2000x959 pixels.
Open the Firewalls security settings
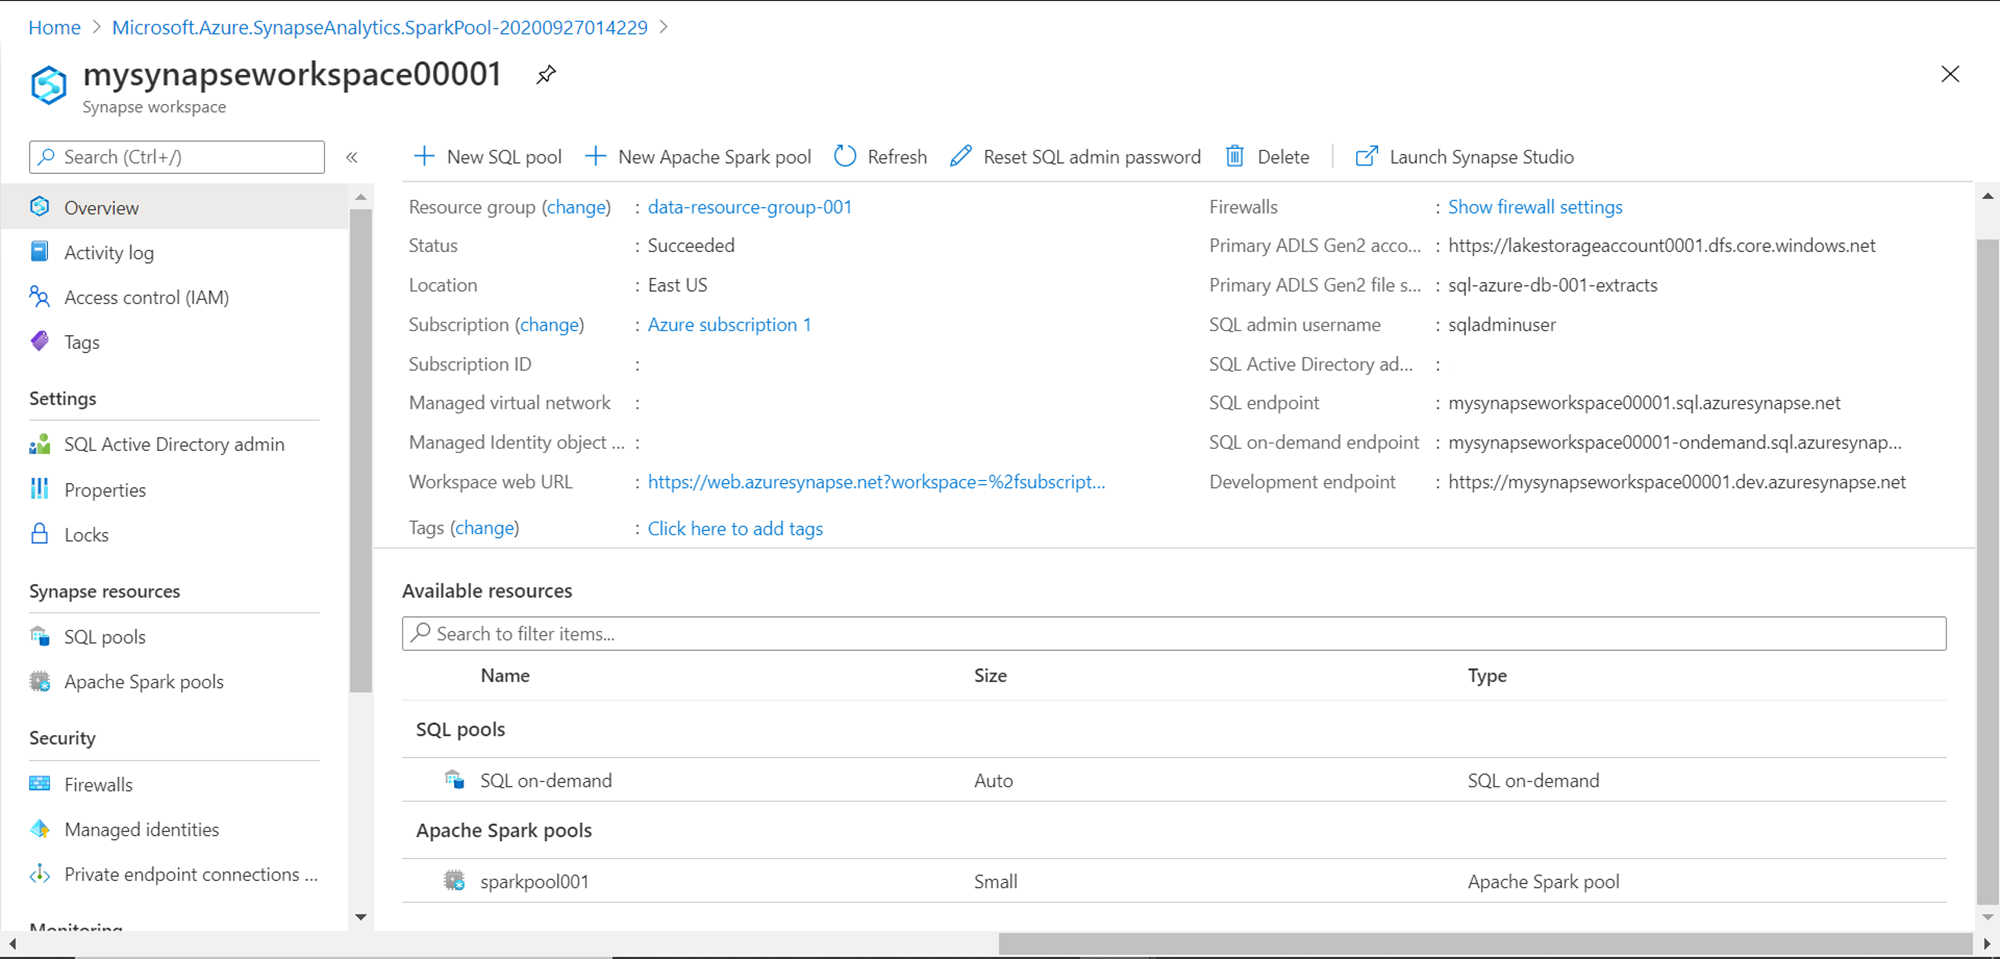pos(98,785)
